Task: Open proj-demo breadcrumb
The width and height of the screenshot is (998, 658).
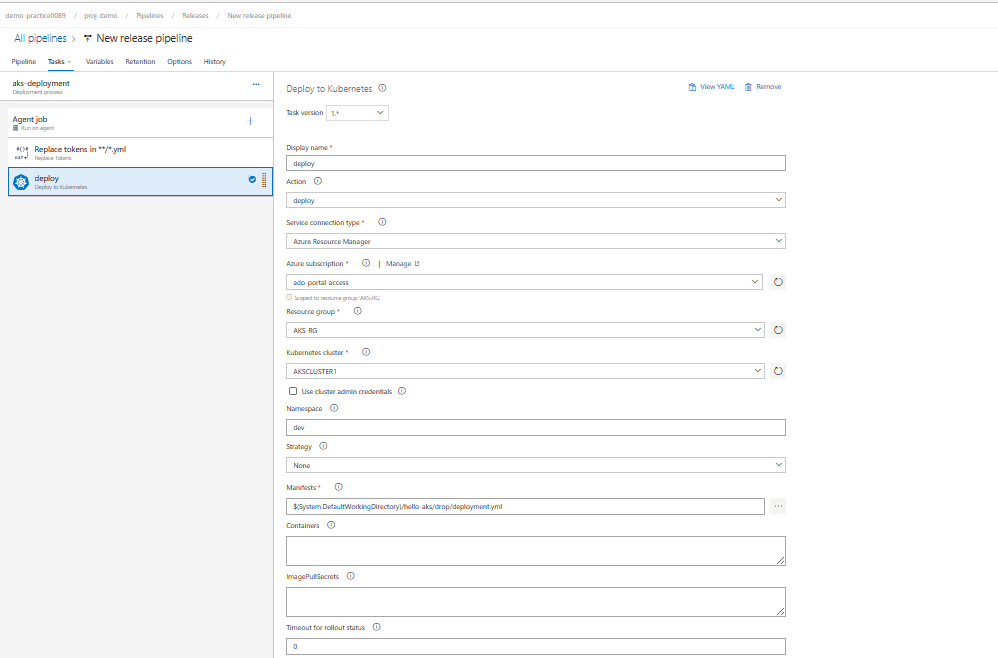Action: (x=101, y=15)
